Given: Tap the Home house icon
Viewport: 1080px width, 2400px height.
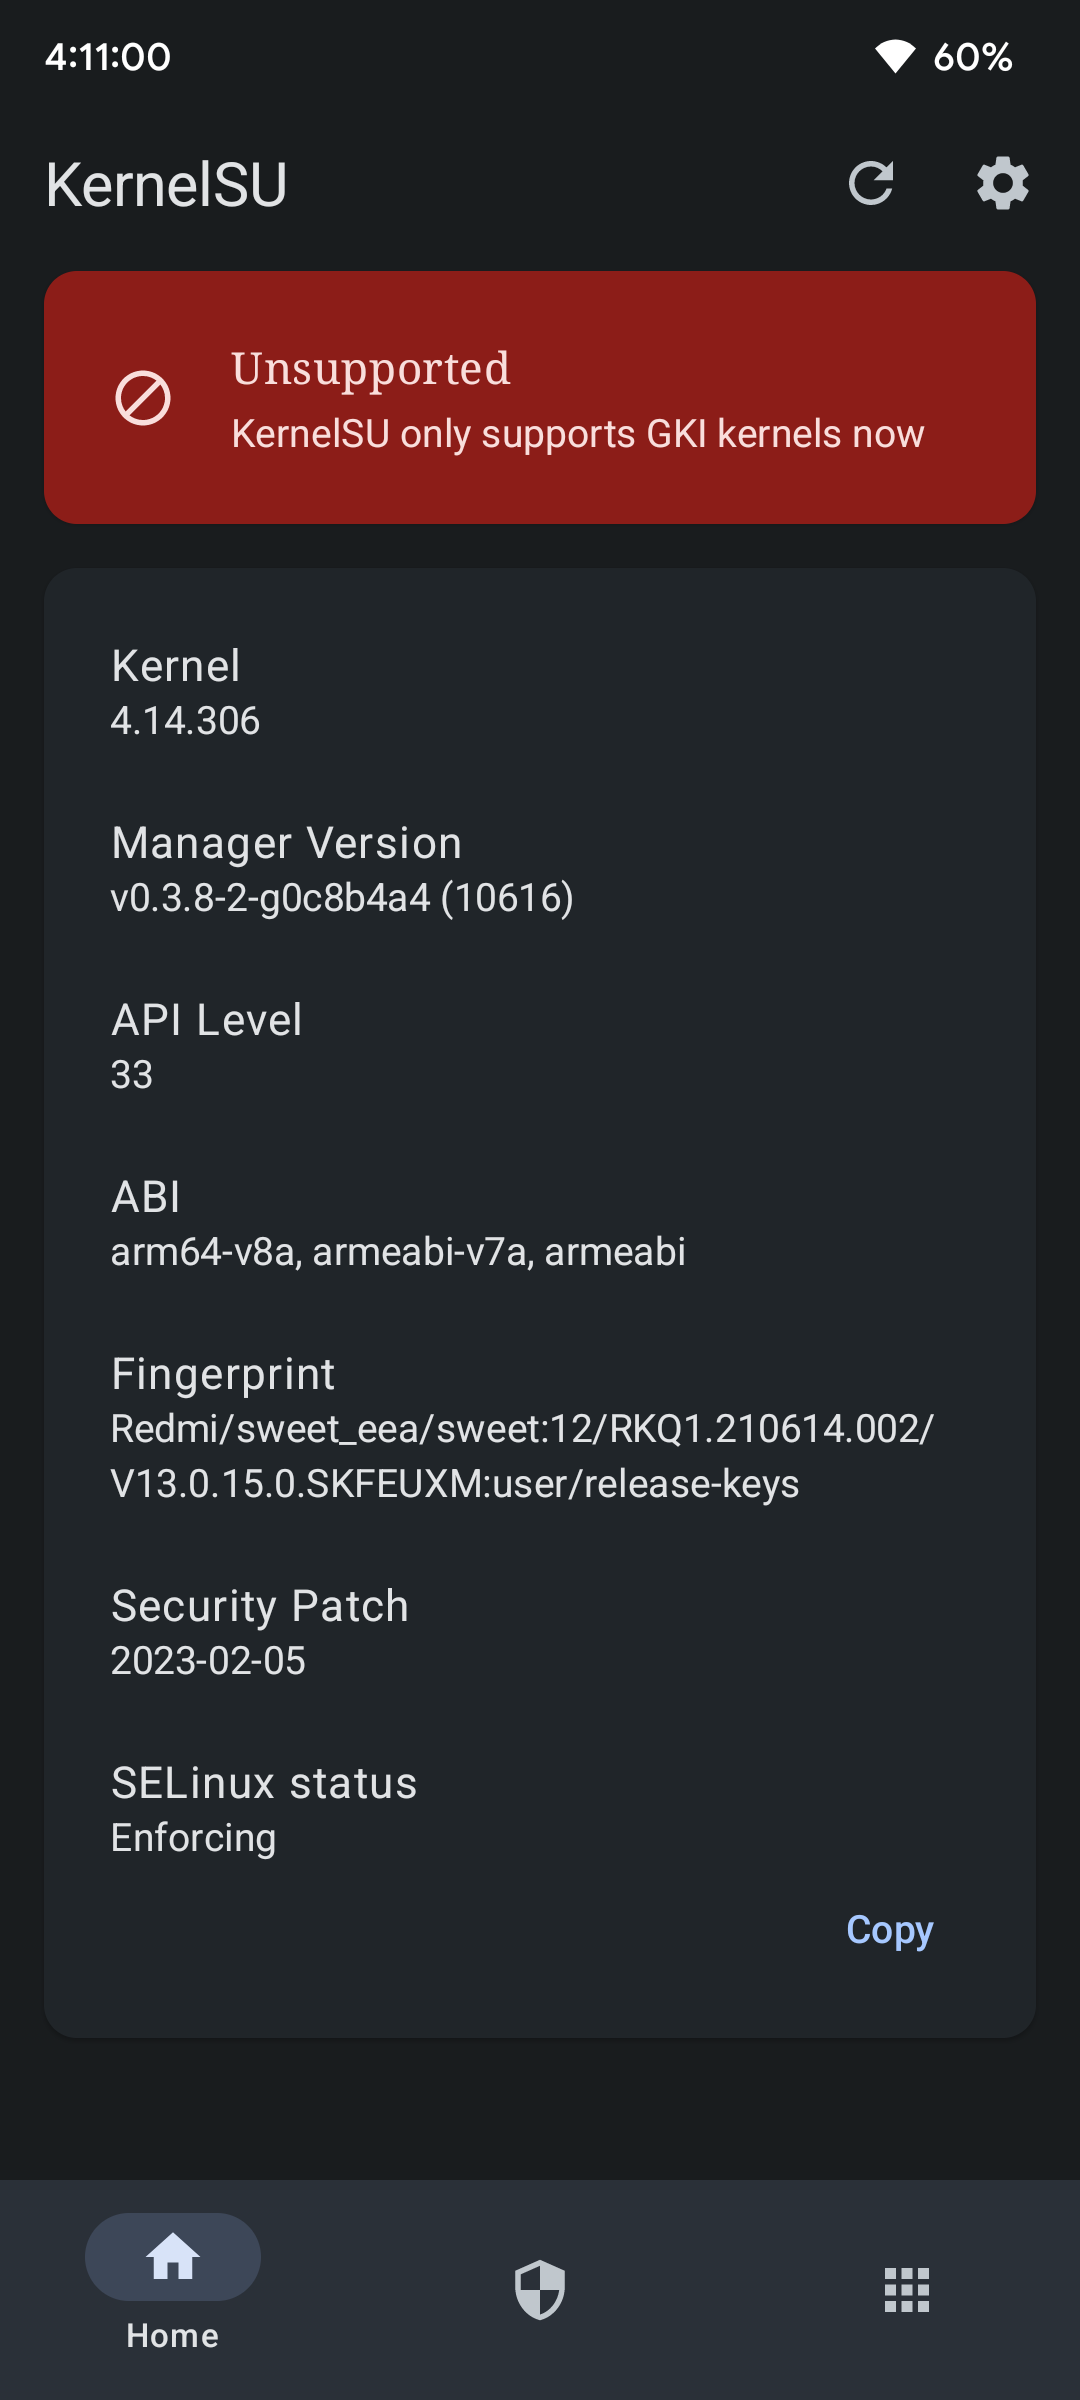Looking at the screenshot, I should pos(173,2257).
